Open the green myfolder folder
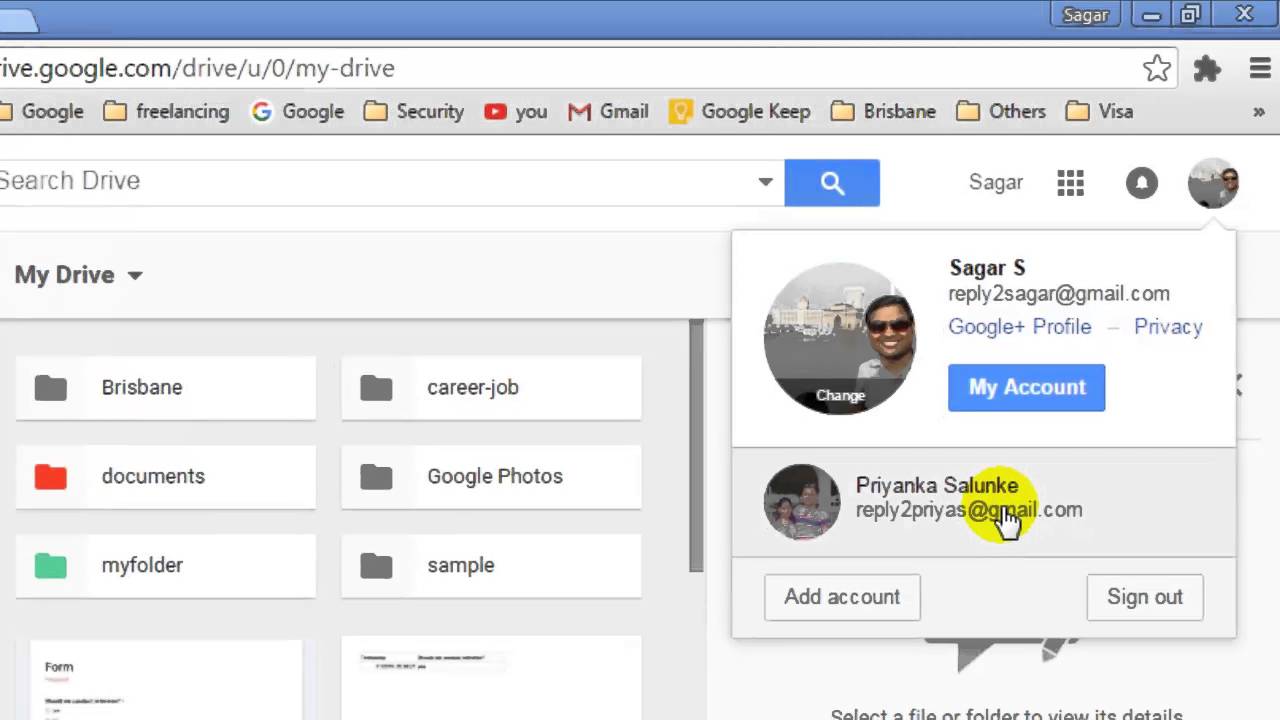Screen dimensions: 1280x720 point(166,565)
